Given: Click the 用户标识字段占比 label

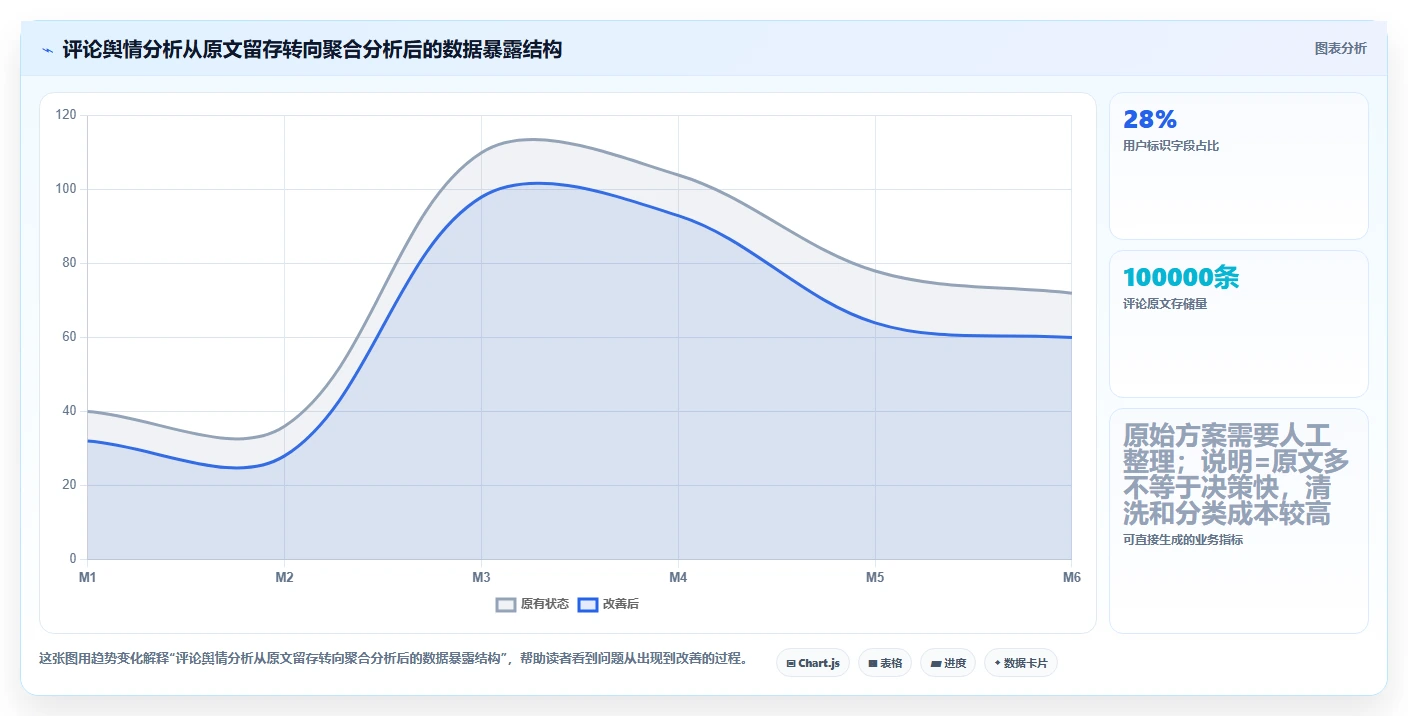Looking at the screenshot, I should point(1171,146).
